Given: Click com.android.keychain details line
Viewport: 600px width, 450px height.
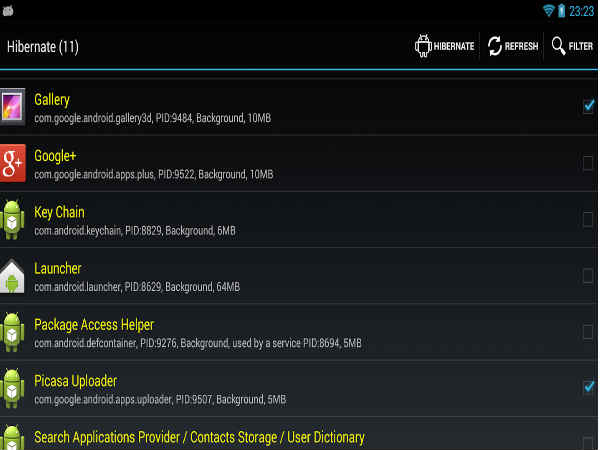Looking at the screenshot, I should pyautogui.click(x=135, y=231).
